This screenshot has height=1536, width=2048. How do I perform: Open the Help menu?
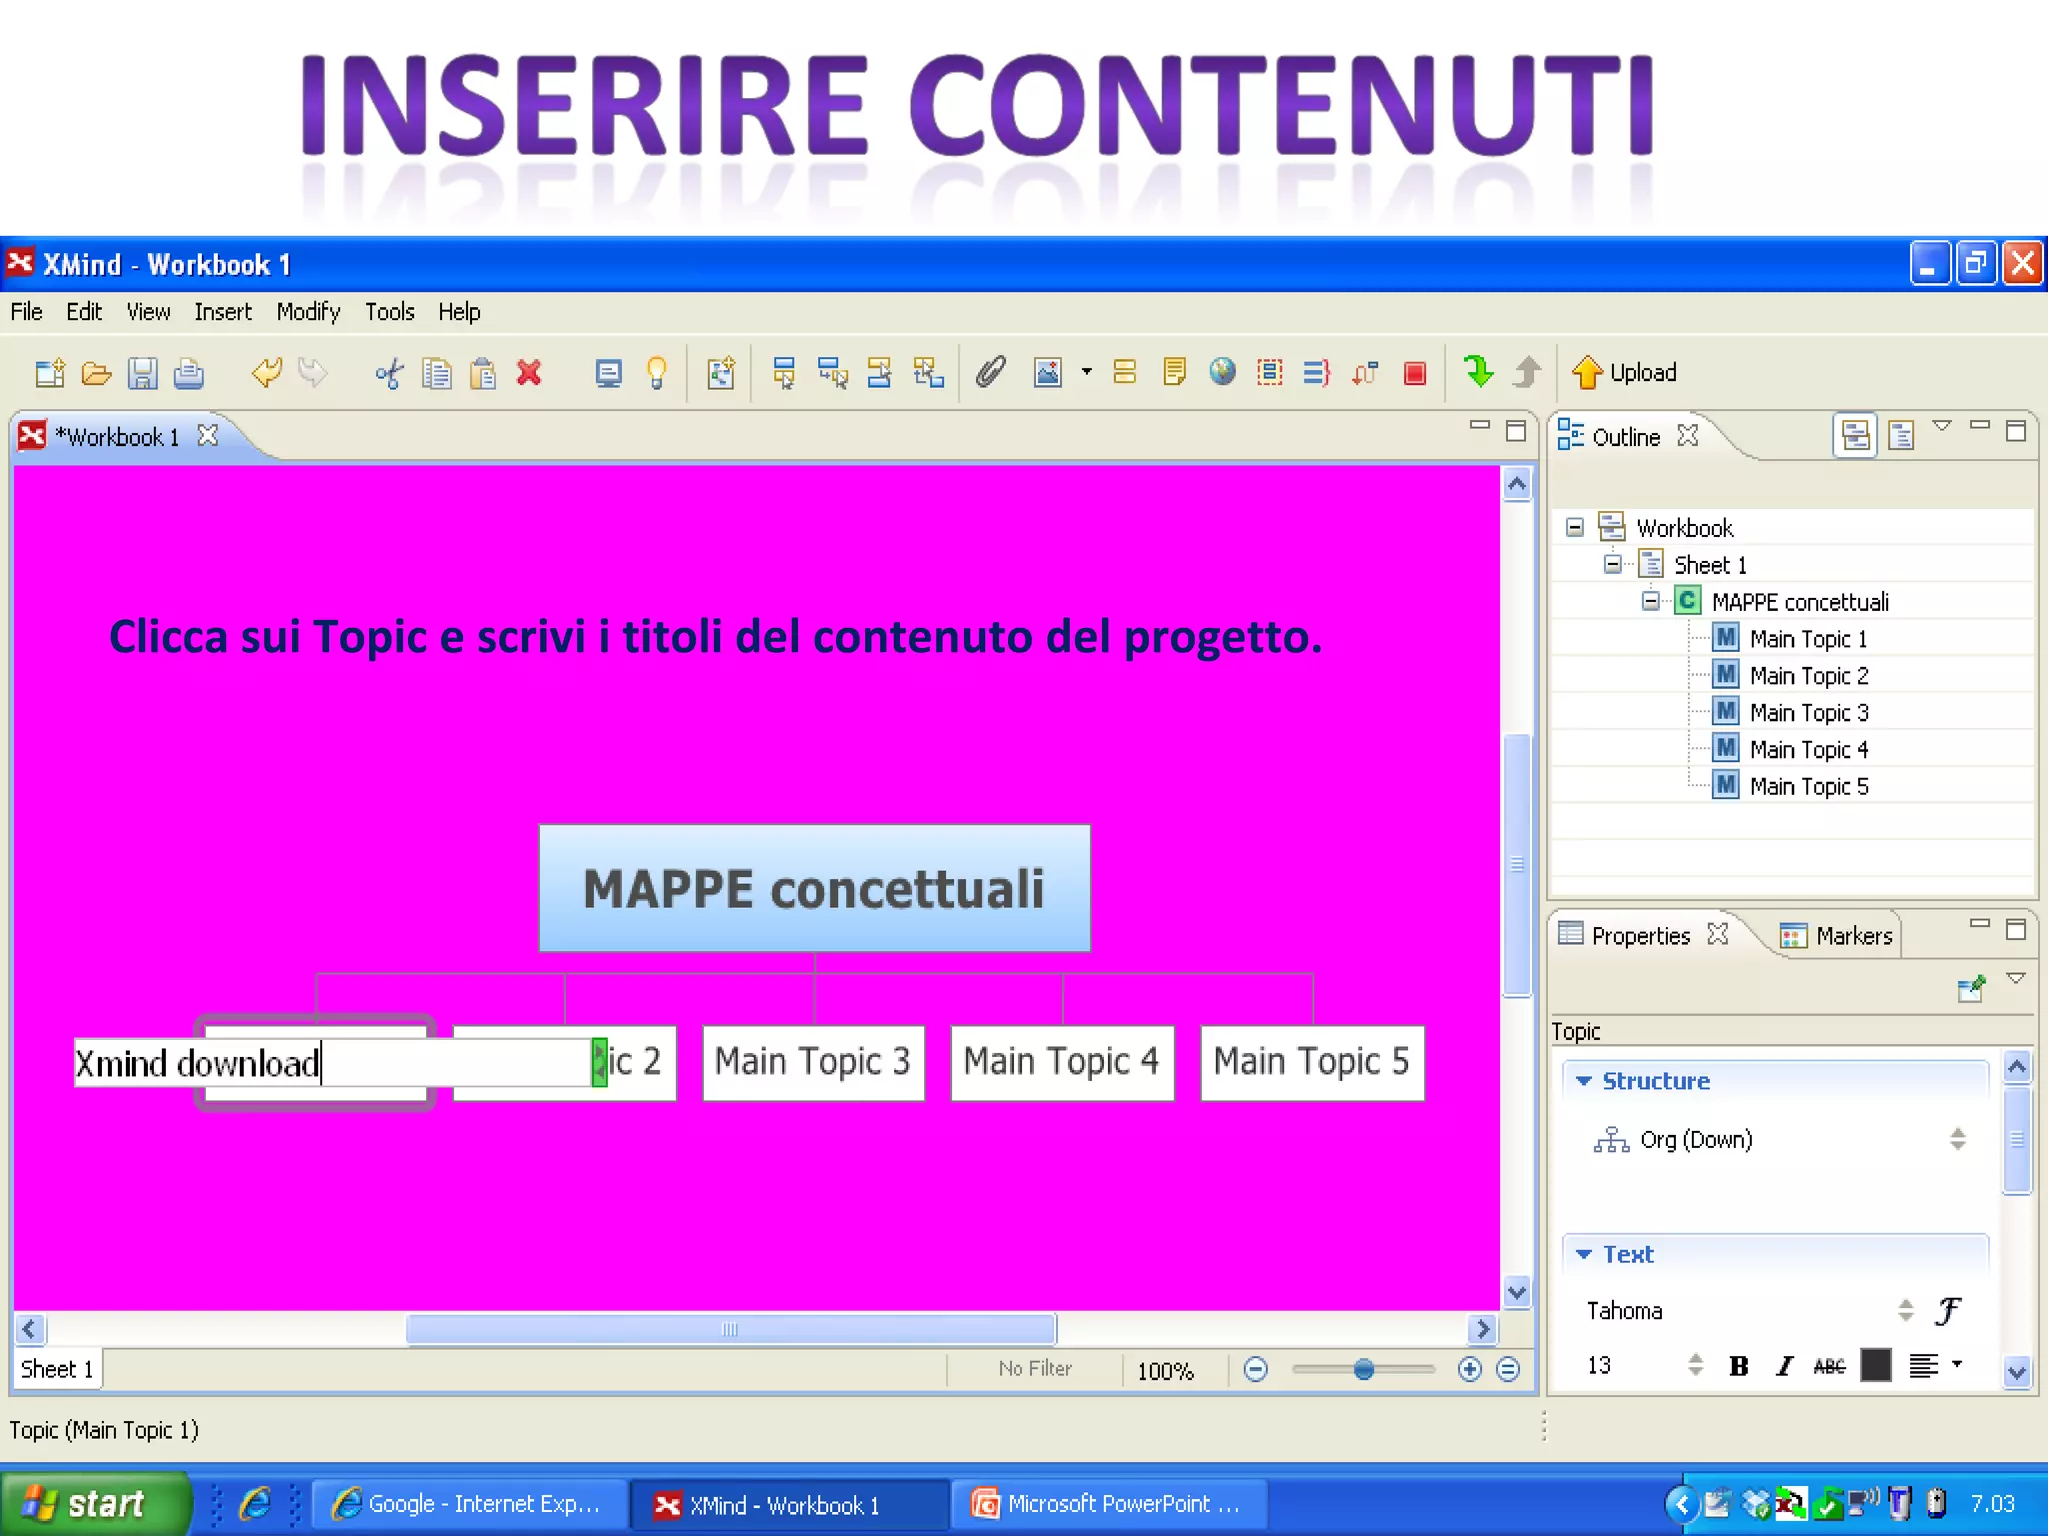tap(459, 312)
